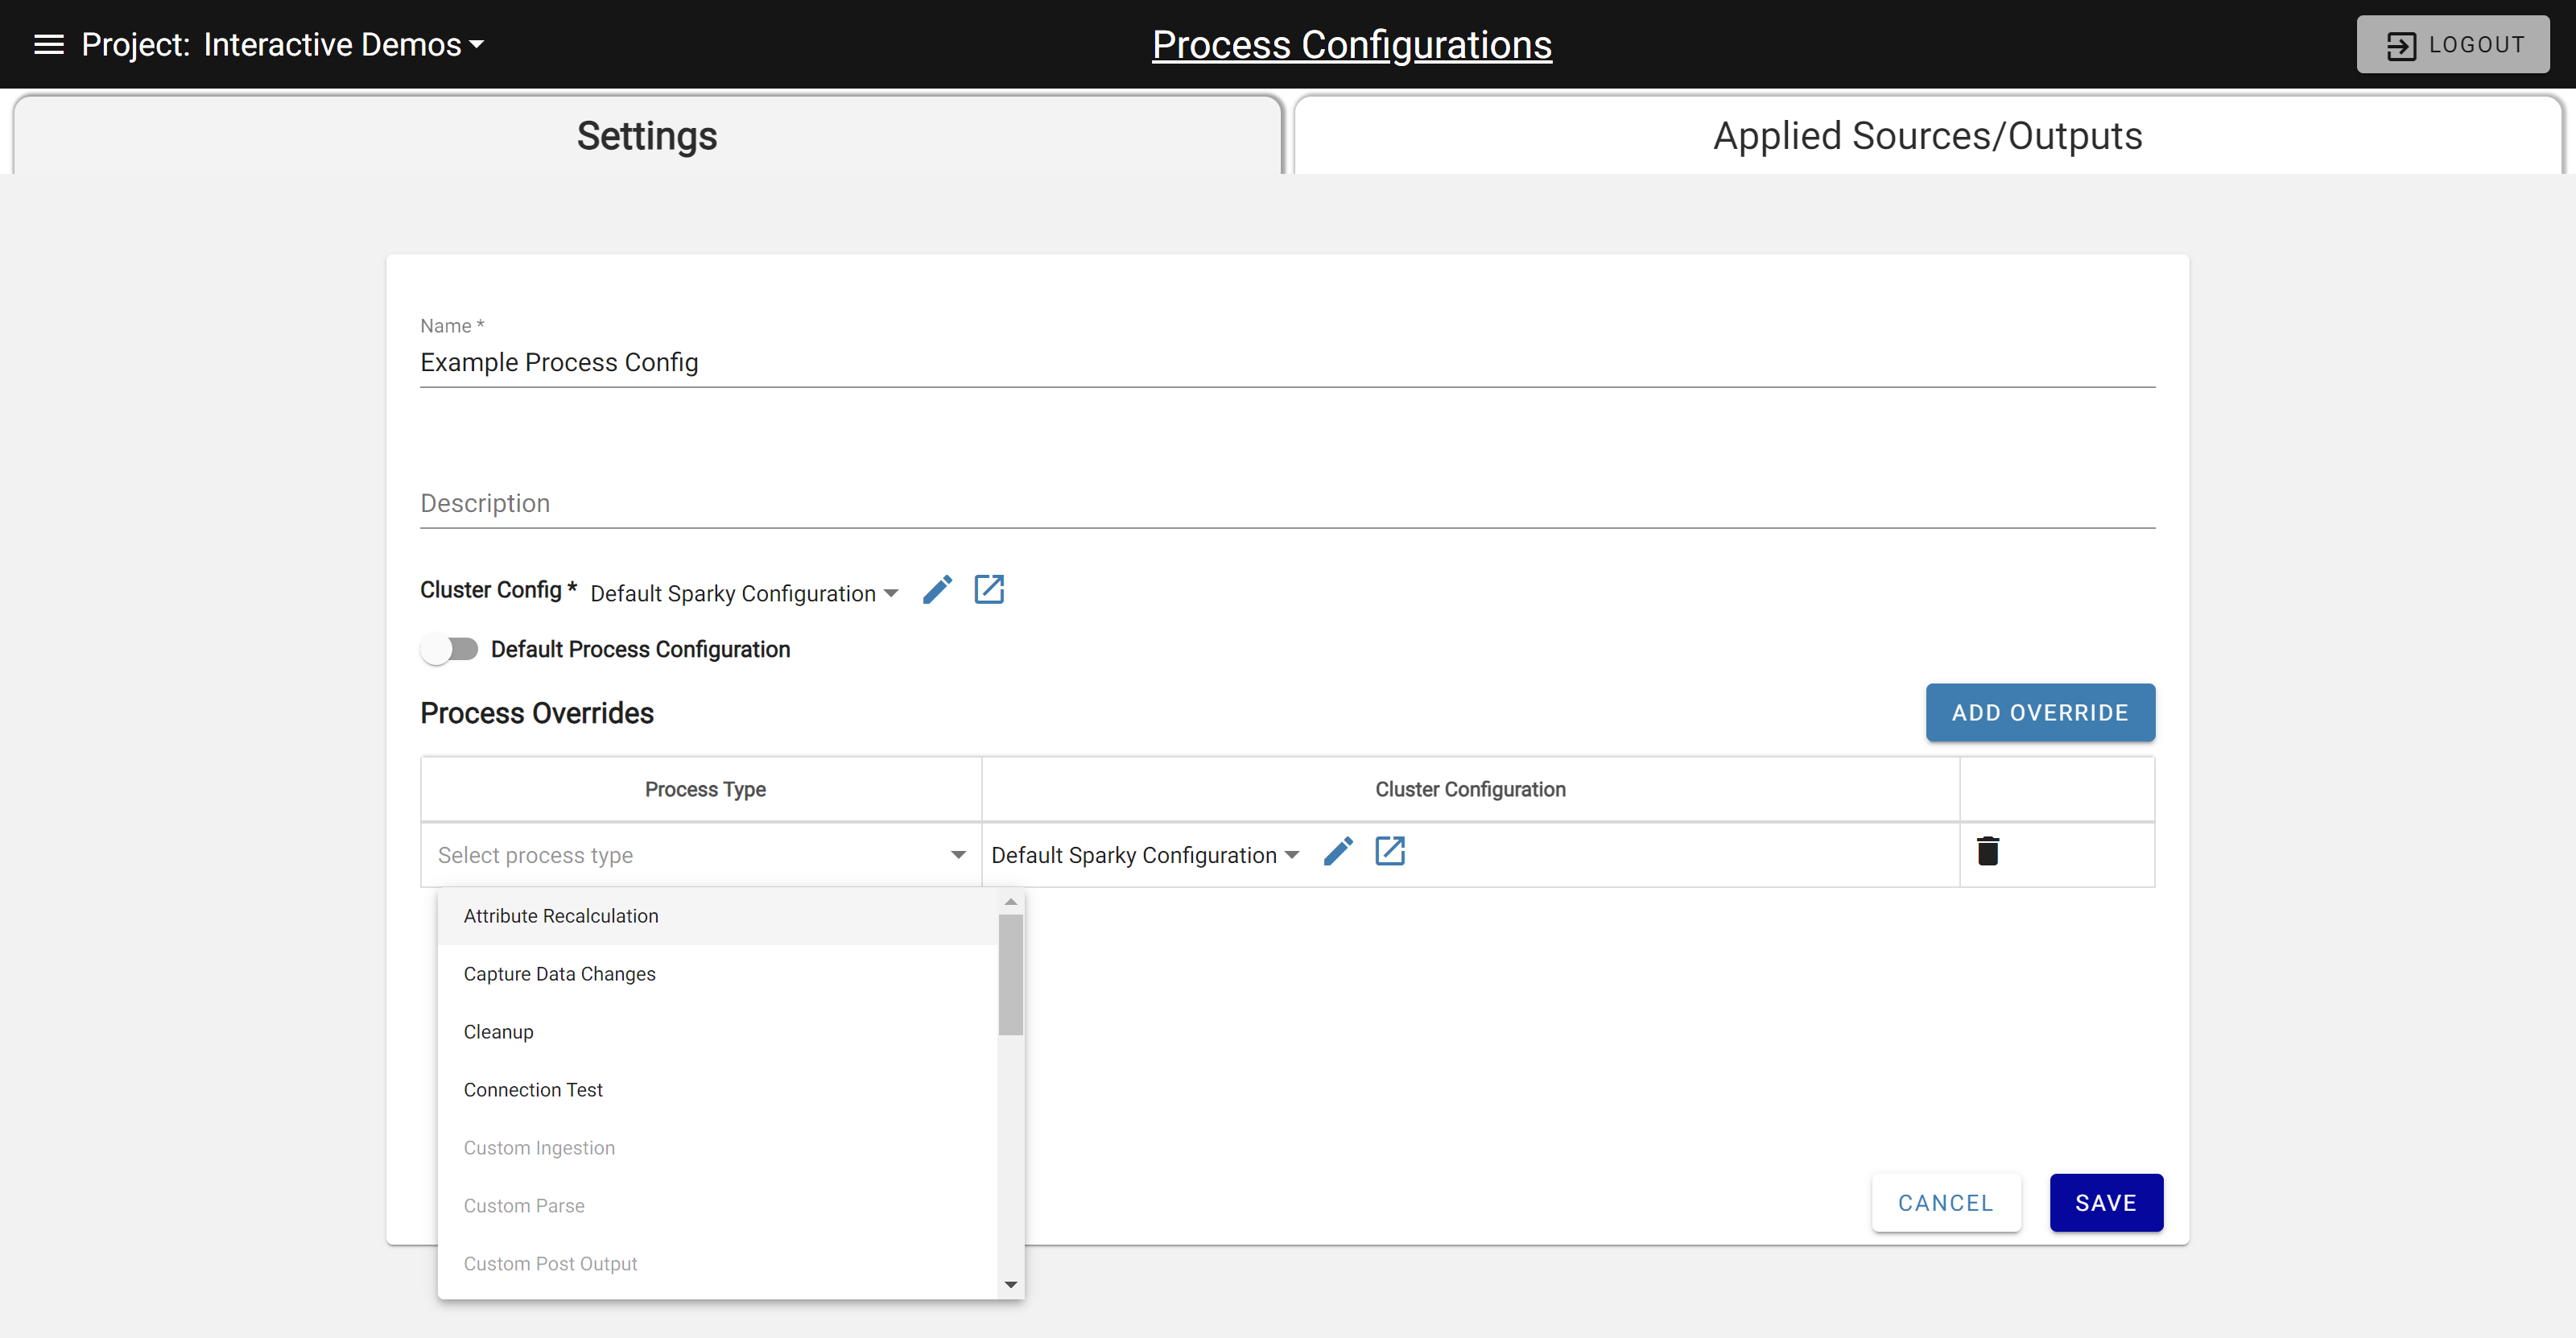
Task: Edit the Cluster Config using the pencil icon
Action: tap(937, 590)
